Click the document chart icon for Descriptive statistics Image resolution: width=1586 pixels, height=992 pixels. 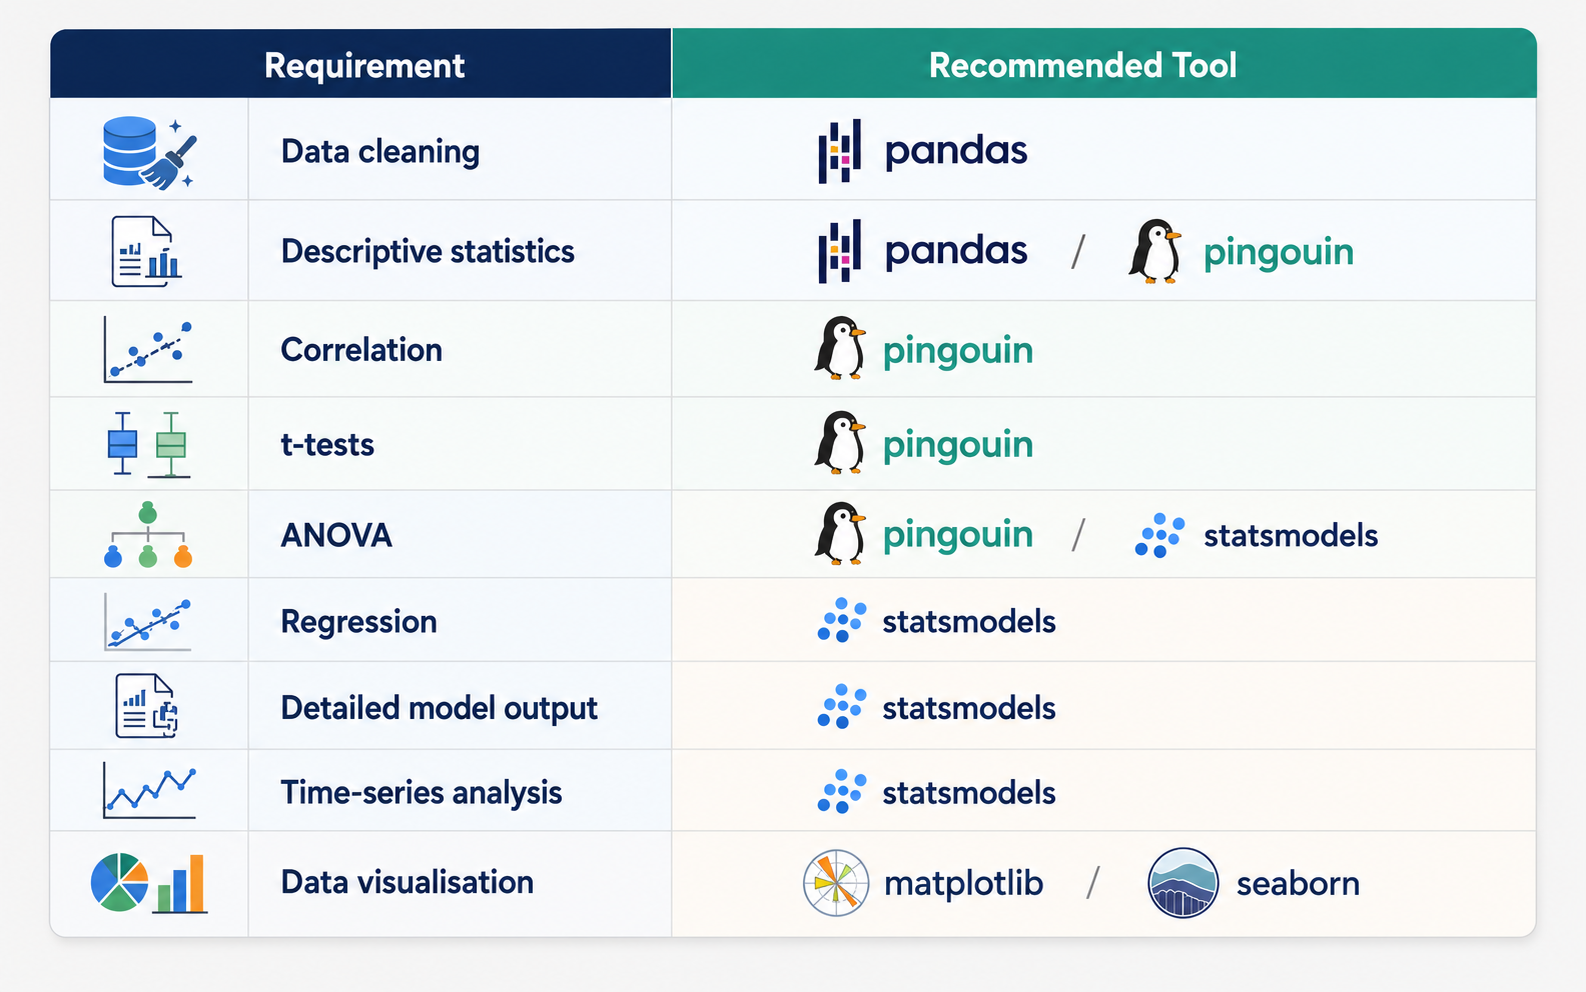tap(146, 251)
